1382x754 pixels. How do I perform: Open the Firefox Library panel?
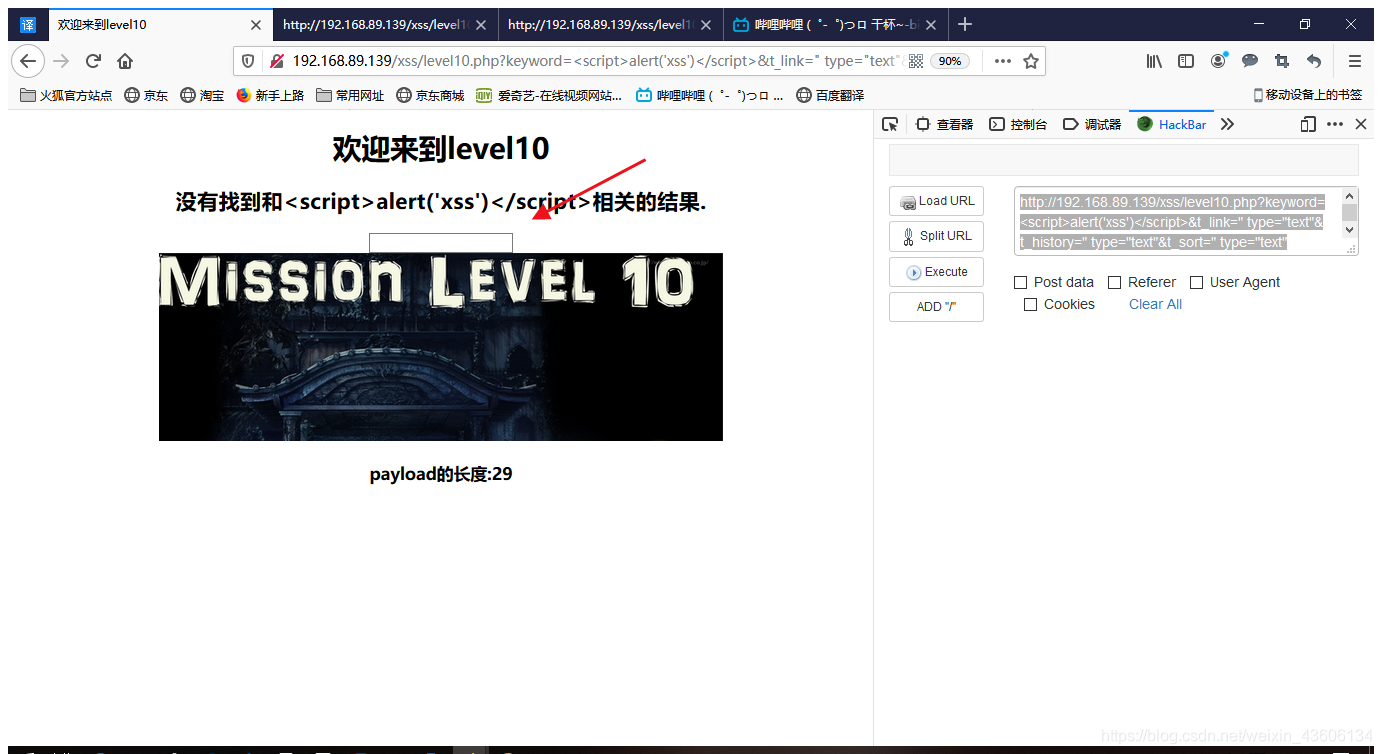1153,61
